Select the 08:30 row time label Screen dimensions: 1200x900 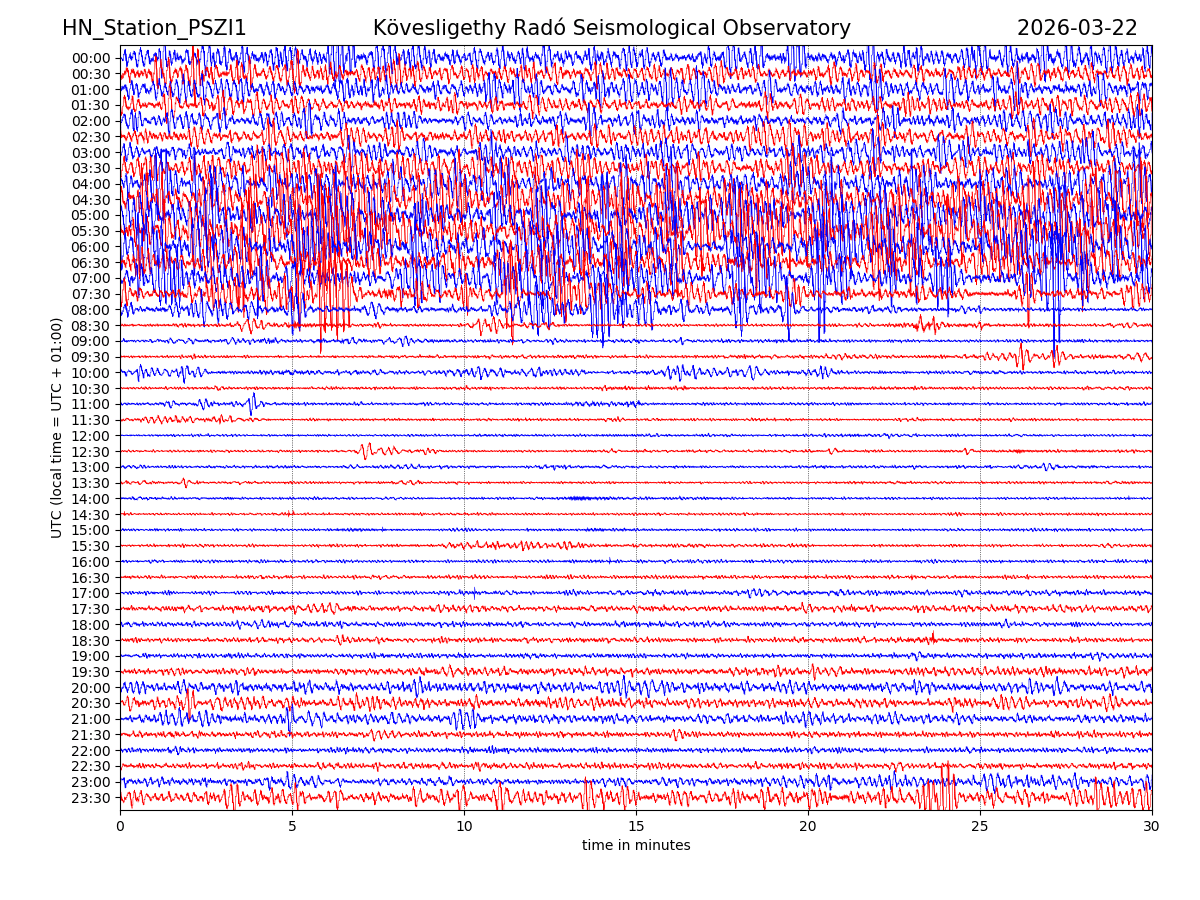[90, 326]
